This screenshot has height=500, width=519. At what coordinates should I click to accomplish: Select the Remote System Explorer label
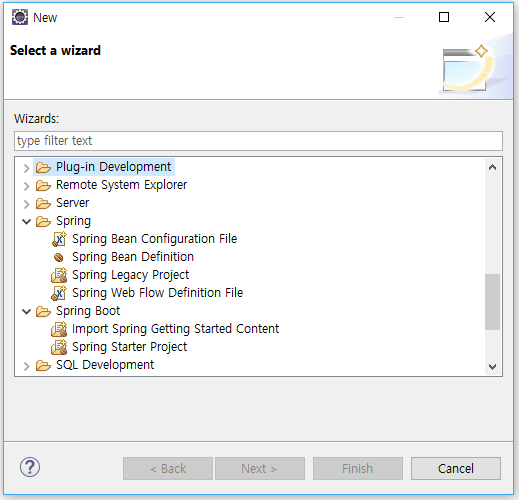click(x=122, y=185)
